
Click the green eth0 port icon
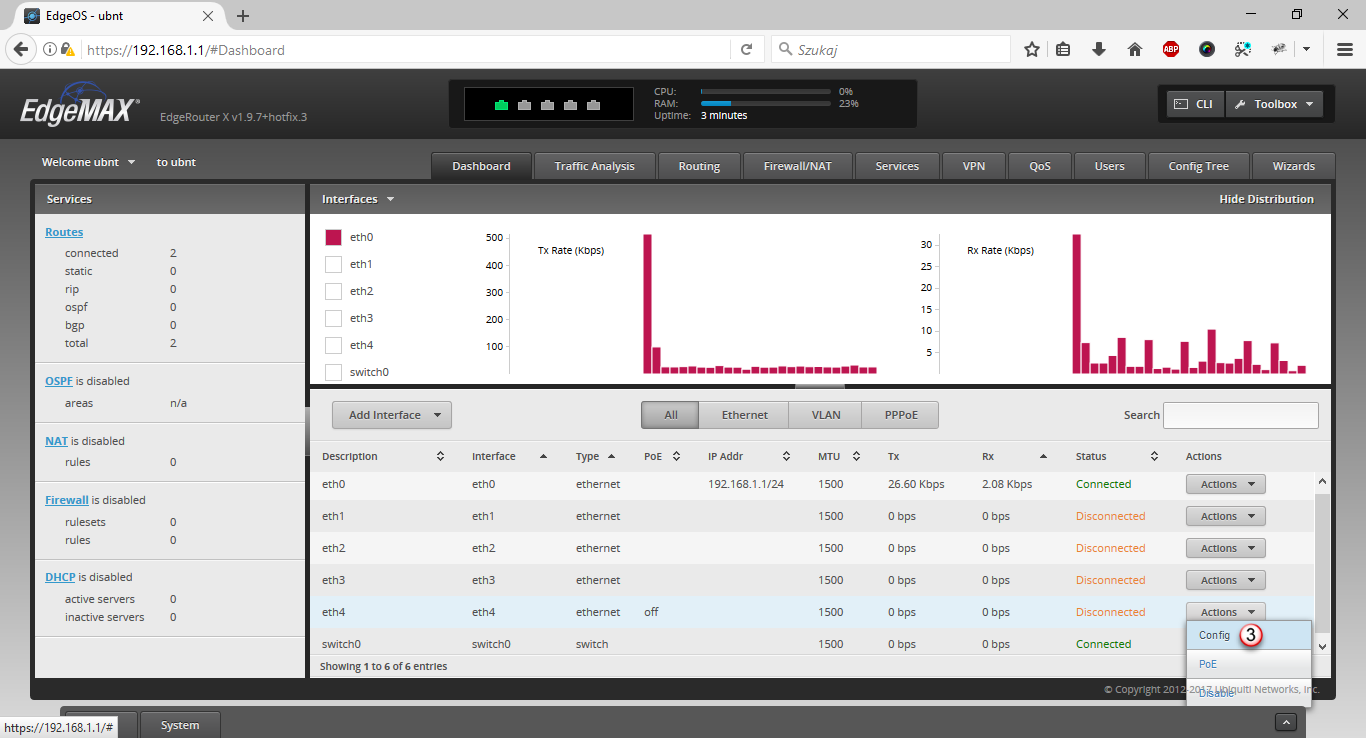(x=501, y=105)
